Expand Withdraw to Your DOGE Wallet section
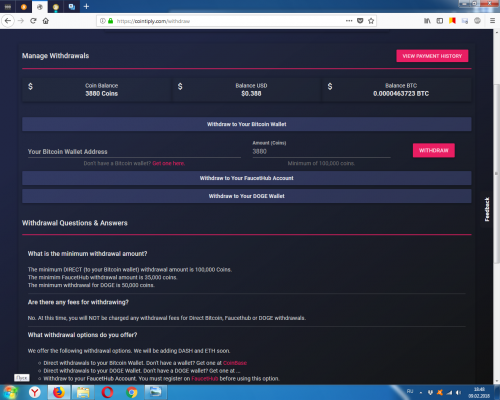Screen dimensions: 500x400 [247, 196]
